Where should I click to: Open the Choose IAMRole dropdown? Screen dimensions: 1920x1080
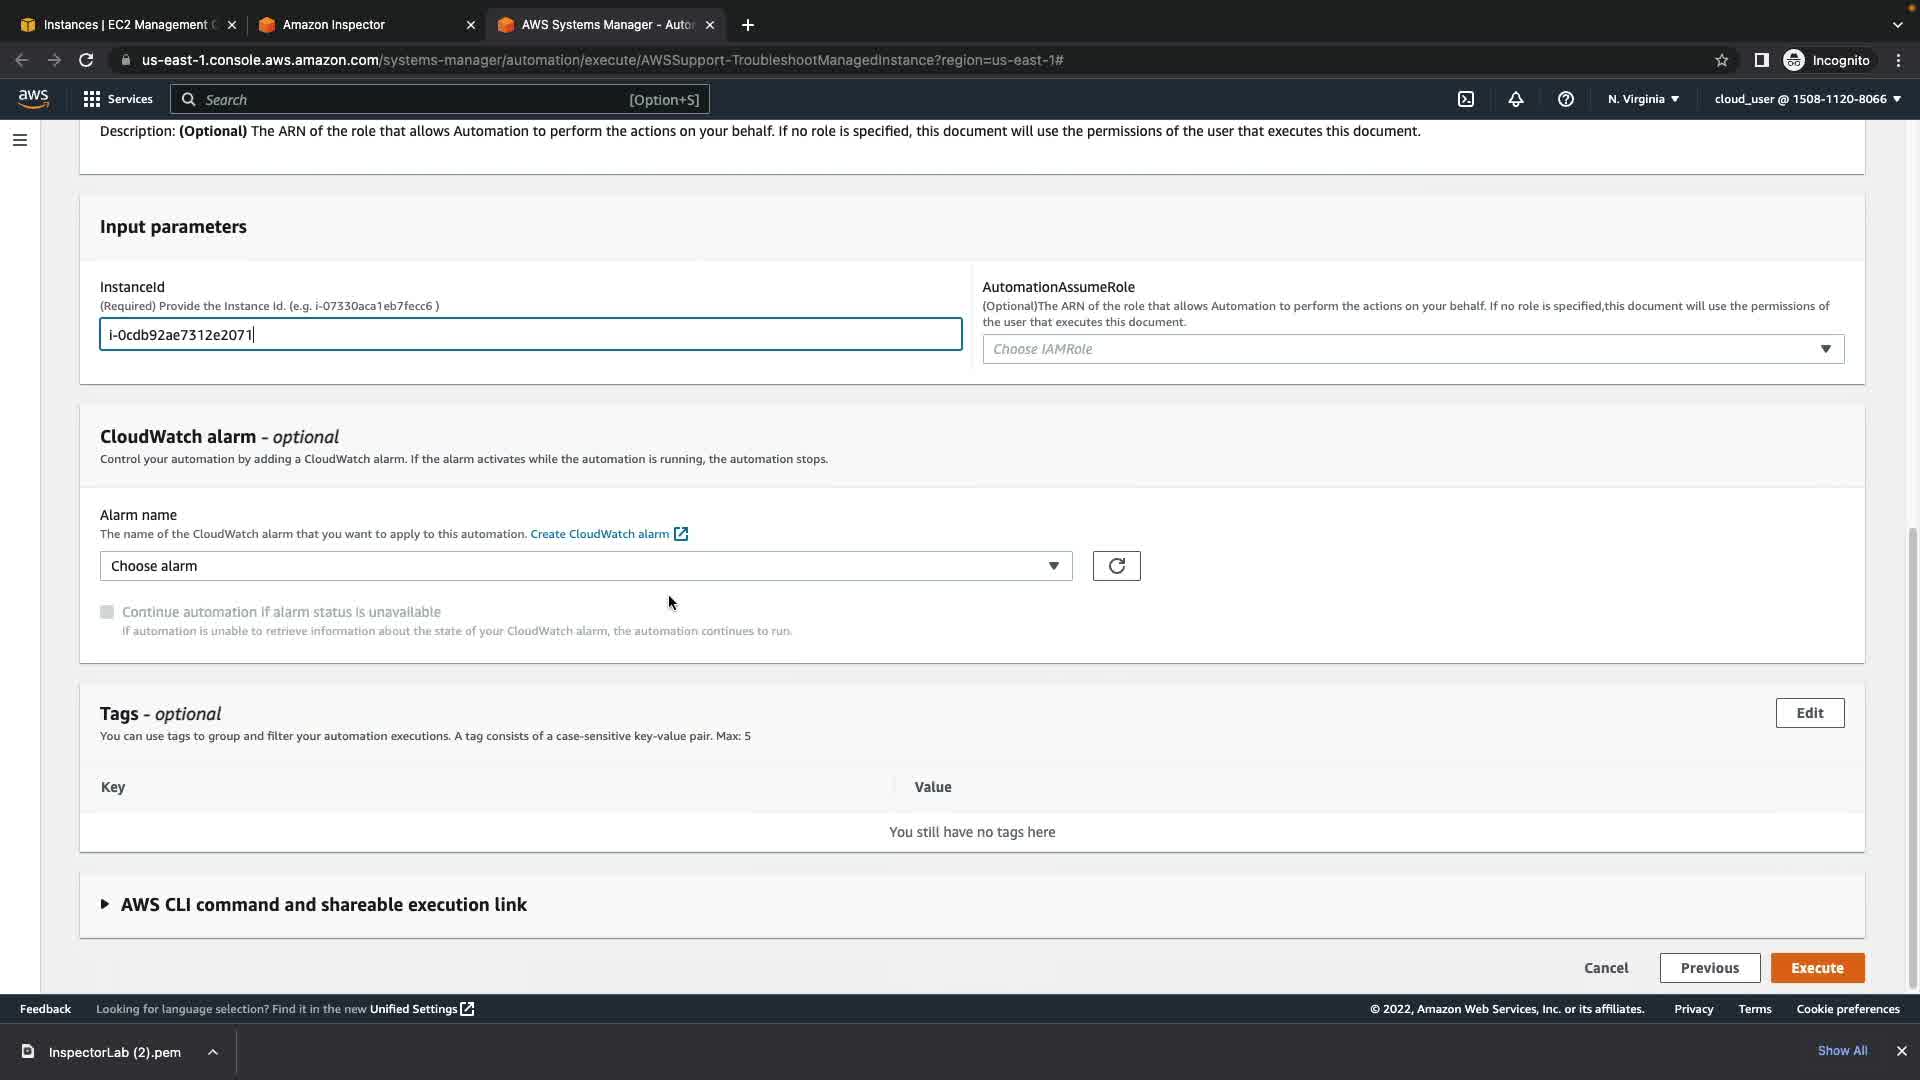[1412, 349]
